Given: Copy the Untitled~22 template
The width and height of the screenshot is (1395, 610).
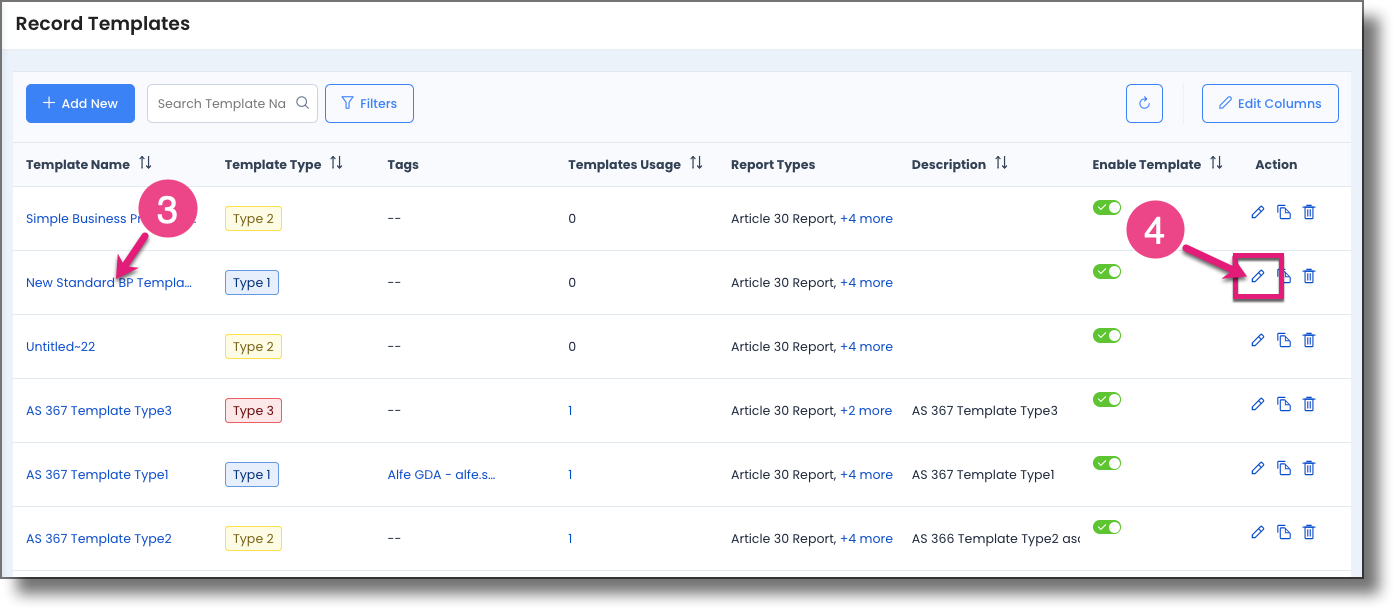Looking at the screenshot, I should (x=1284, y=340).
